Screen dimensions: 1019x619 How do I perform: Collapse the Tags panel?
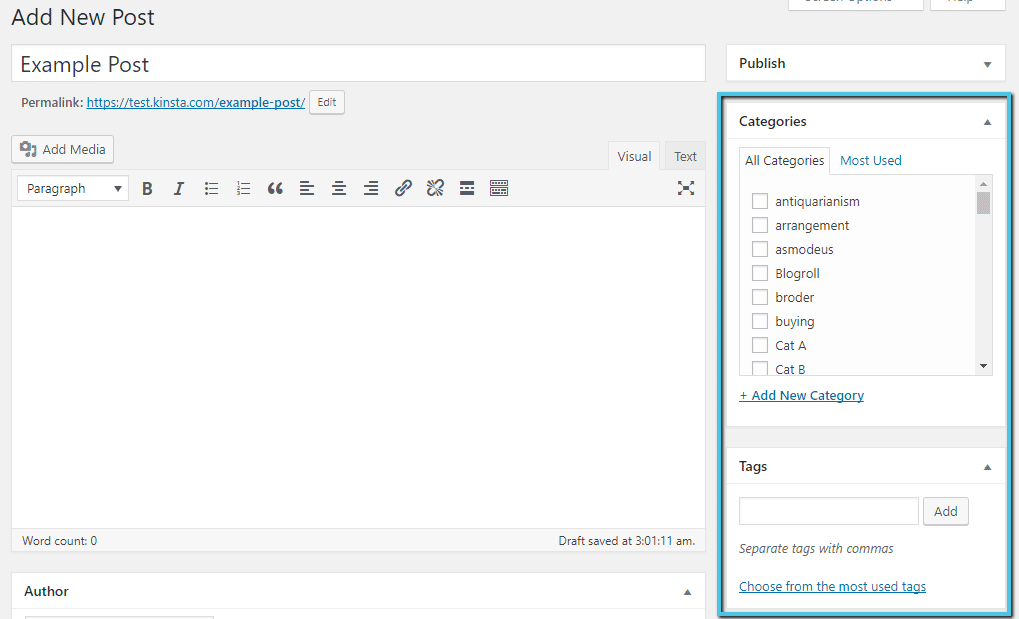point(987,466)
